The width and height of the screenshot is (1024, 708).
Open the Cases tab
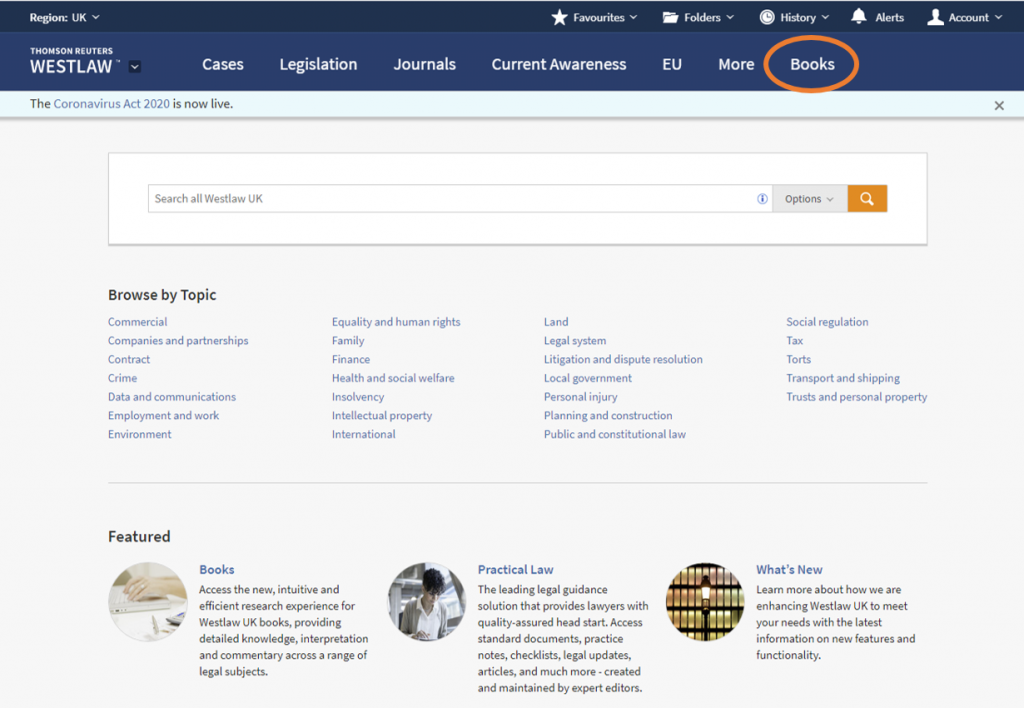[222, 64]
